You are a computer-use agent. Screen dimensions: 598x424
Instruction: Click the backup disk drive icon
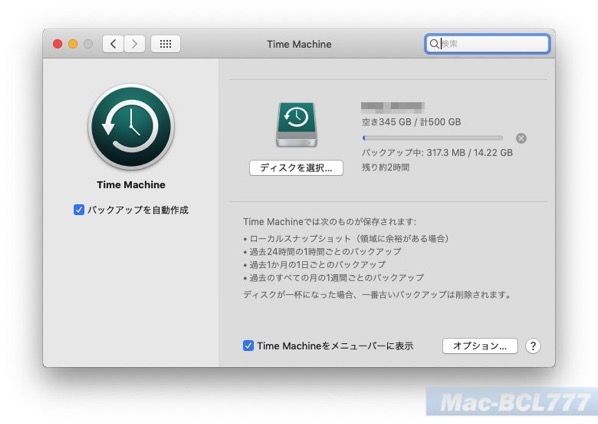(297, 125)
